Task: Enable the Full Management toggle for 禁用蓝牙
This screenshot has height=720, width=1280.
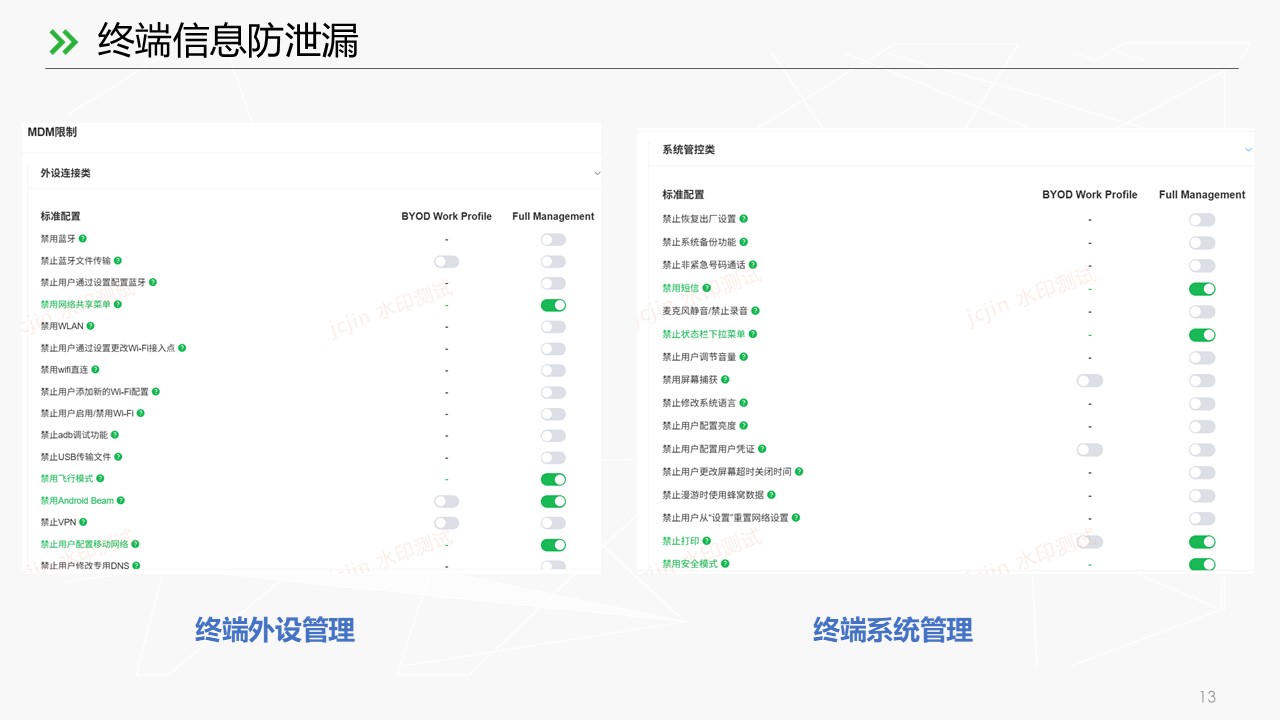Action: (x=553, y=240)
